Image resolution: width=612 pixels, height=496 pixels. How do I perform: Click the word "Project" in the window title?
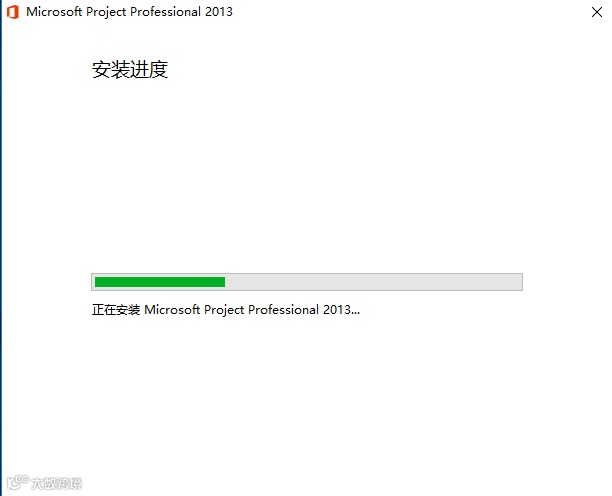106,12
